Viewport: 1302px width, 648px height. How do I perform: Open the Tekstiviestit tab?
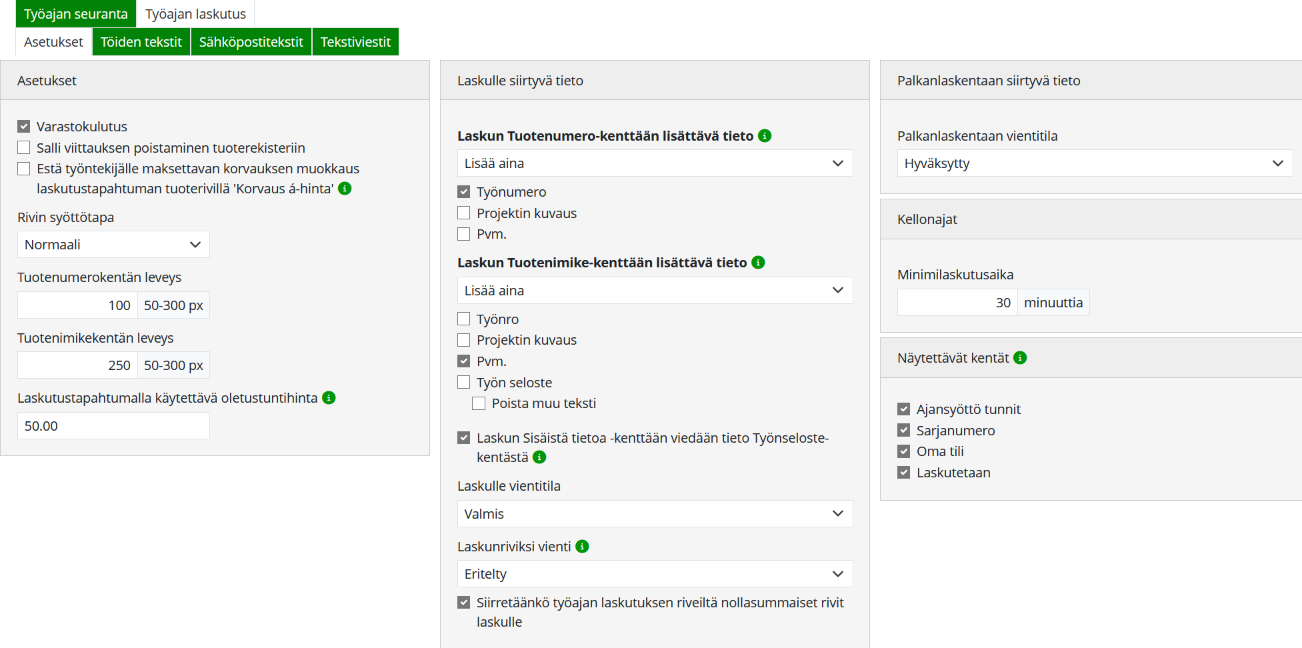[356, 42]
